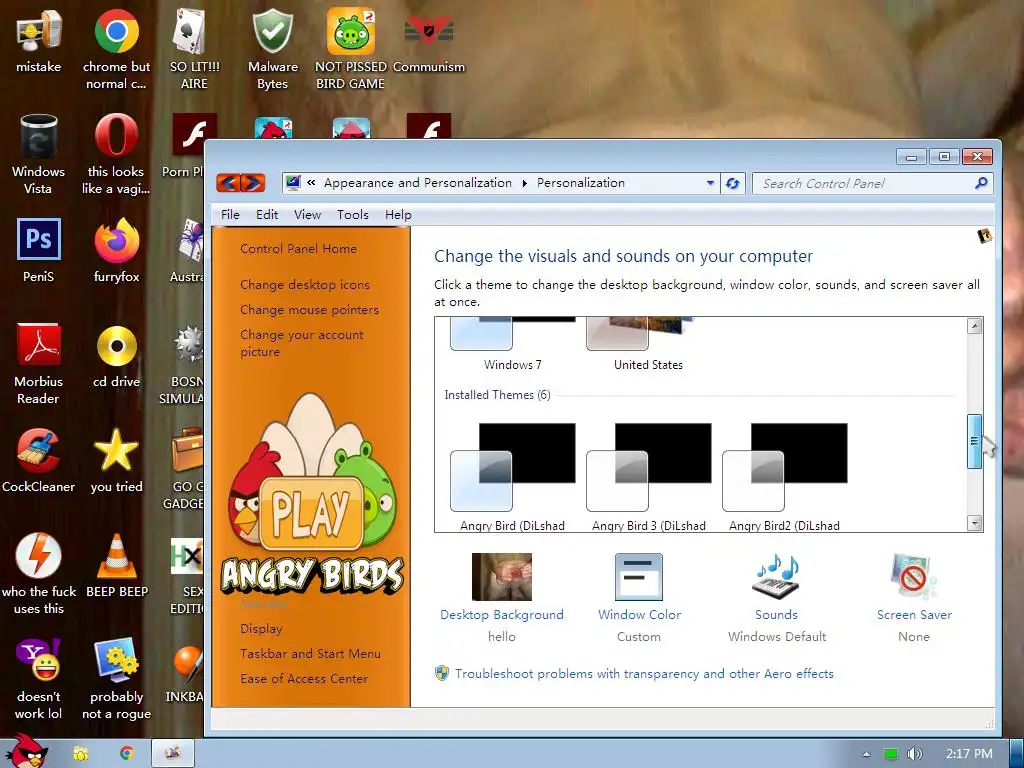Open Change your account picture link
The height and width of the screenshot is (768, 1024).
pos(302,344)
